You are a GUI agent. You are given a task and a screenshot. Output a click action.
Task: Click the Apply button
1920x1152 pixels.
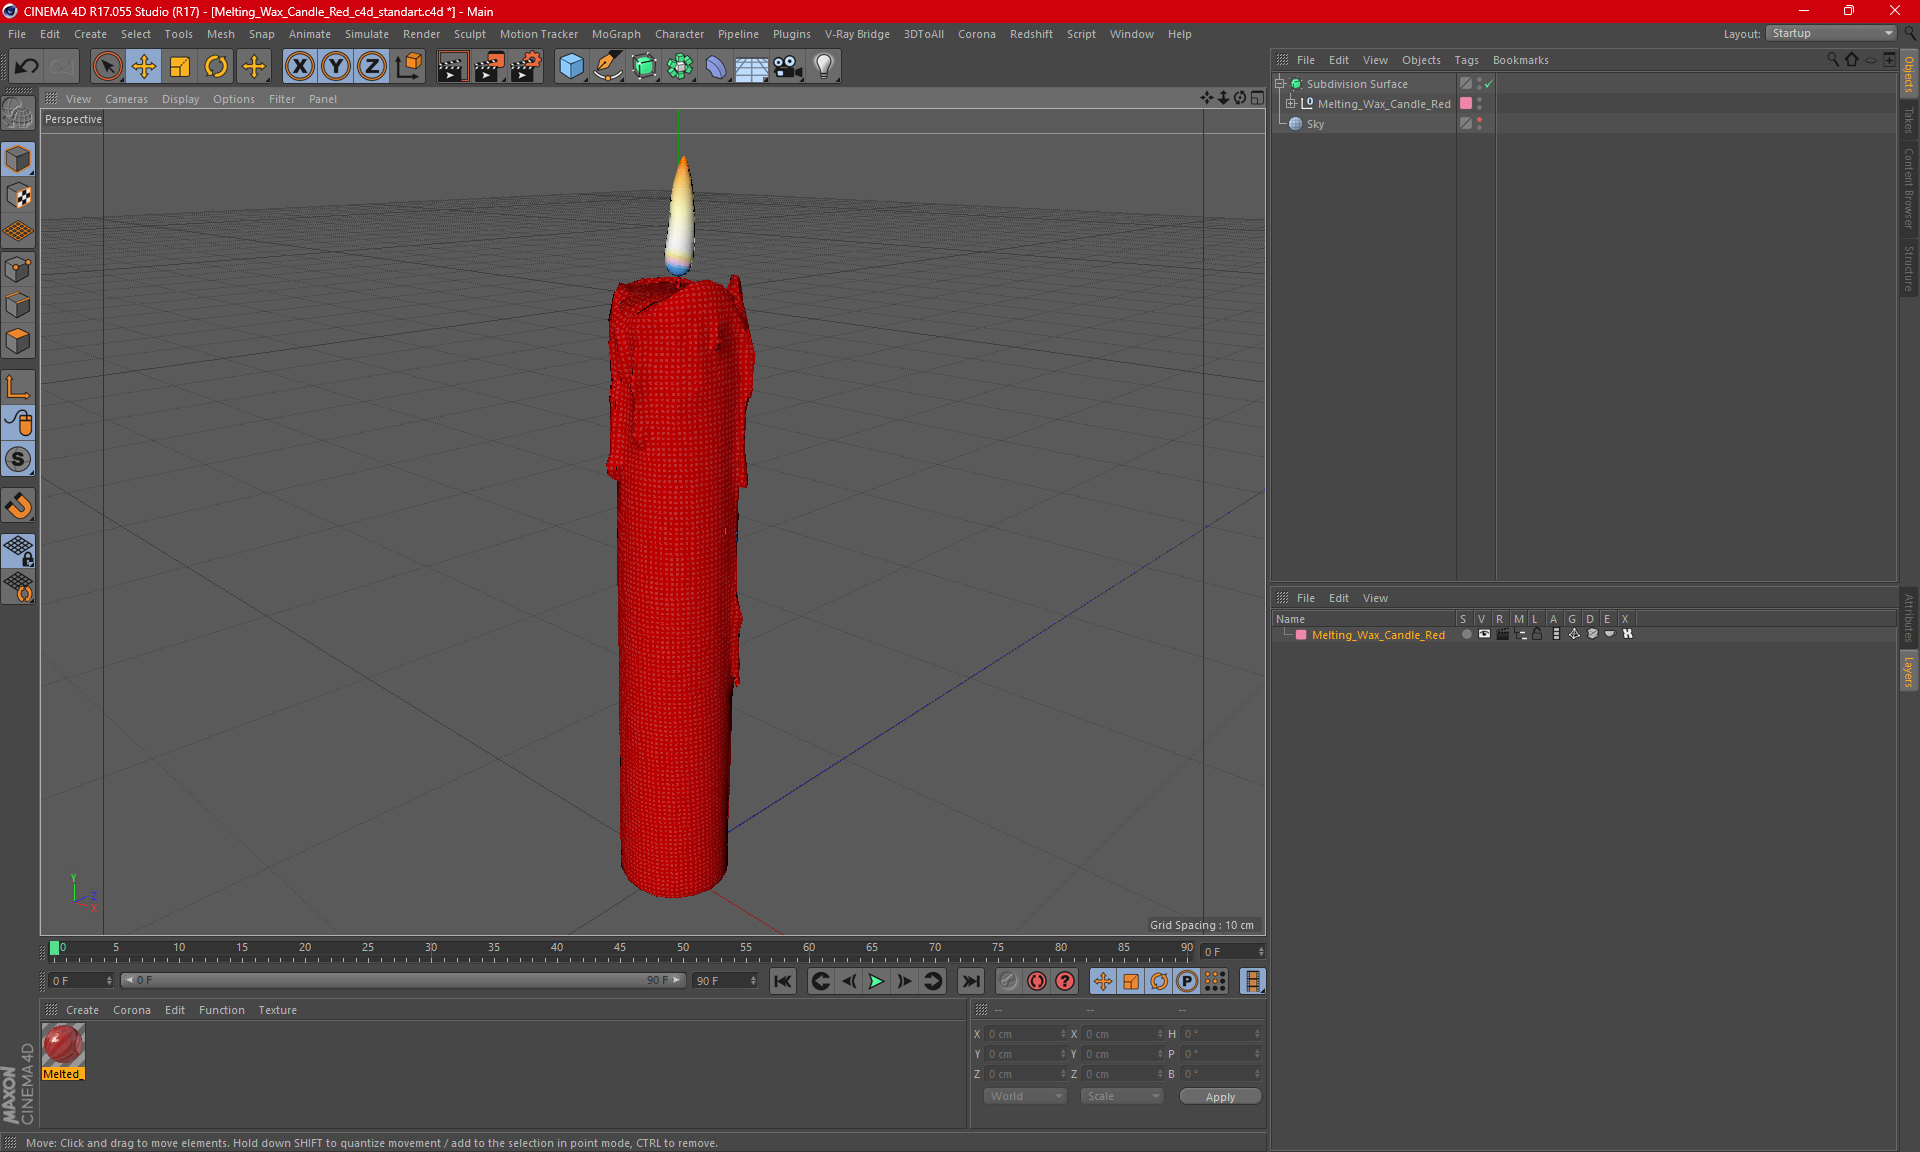[1220, 1097]
